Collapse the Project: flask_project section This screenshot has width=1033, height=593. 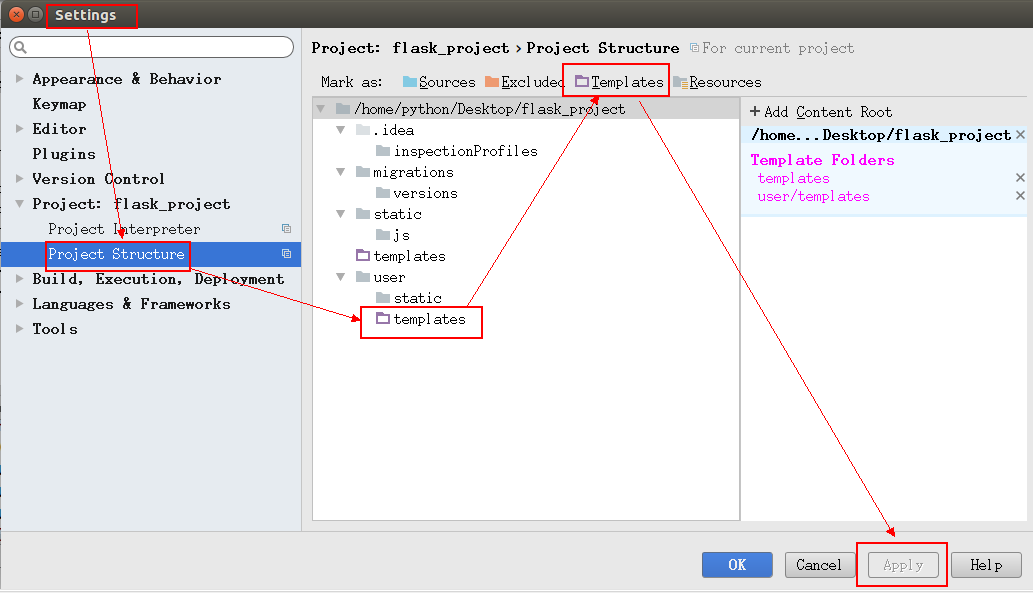coord(19,204)
